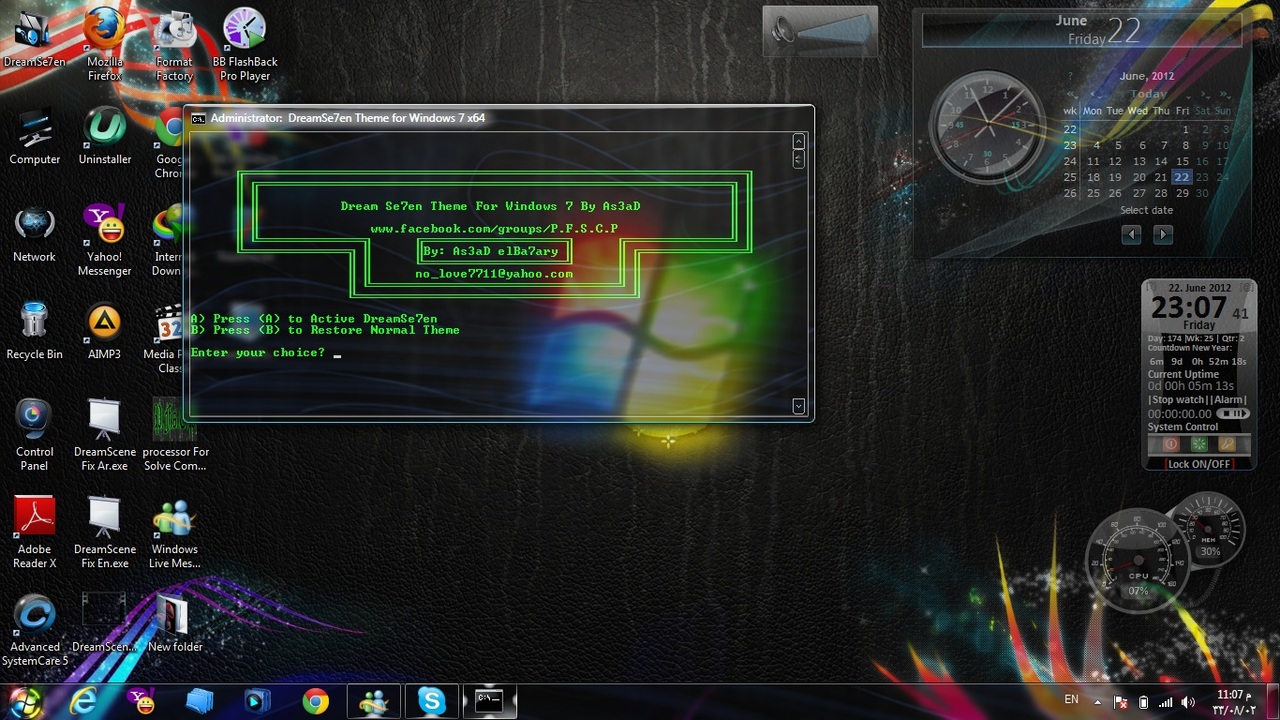Viewport: 1280px width, 720px height.
Task: Select June 15 in the calendar
Action: 1183,161
